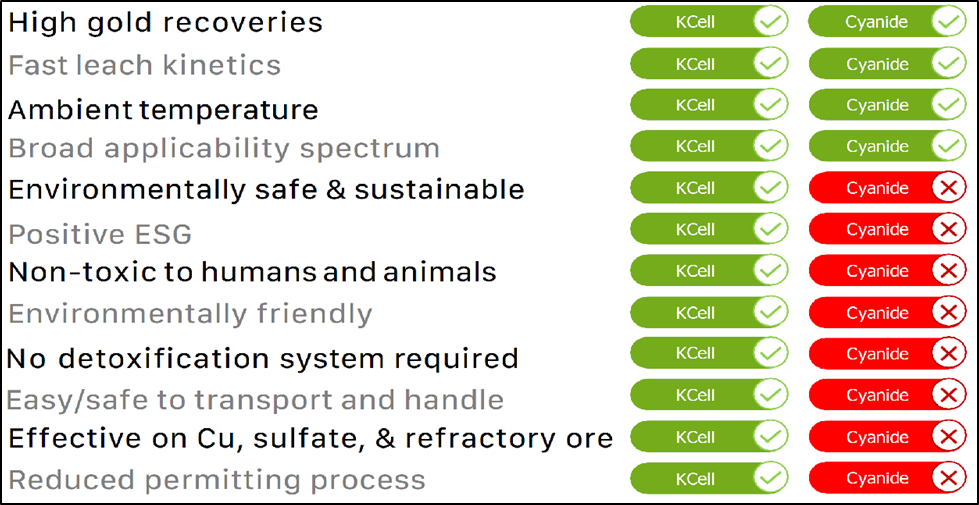This screenshot has width=979, height=505.
Task: Click the Cyanide X icon for Positive ESG
Action: (x=948, y=230)
